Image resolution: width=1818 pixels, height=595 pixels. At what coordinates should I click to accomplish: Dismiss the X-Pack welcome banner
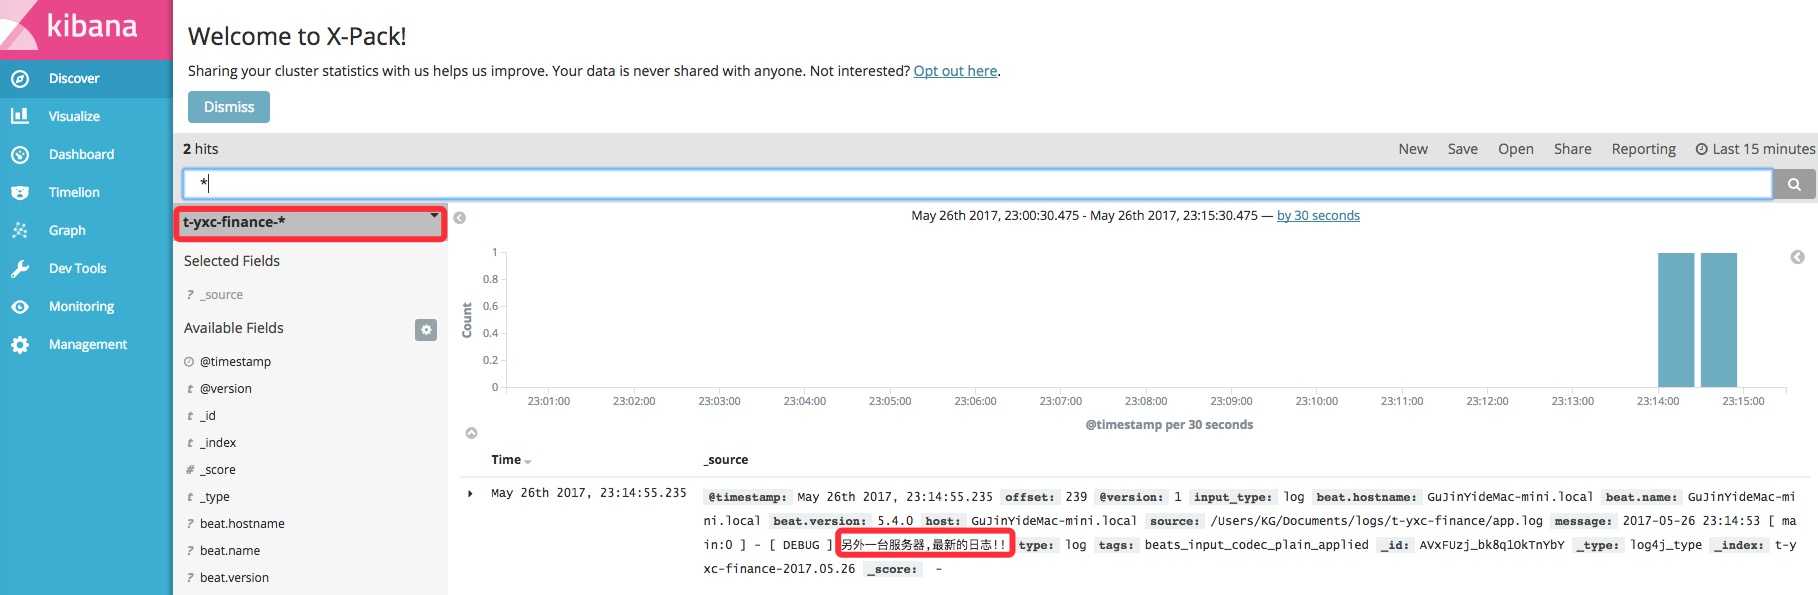tap(229, 107)
